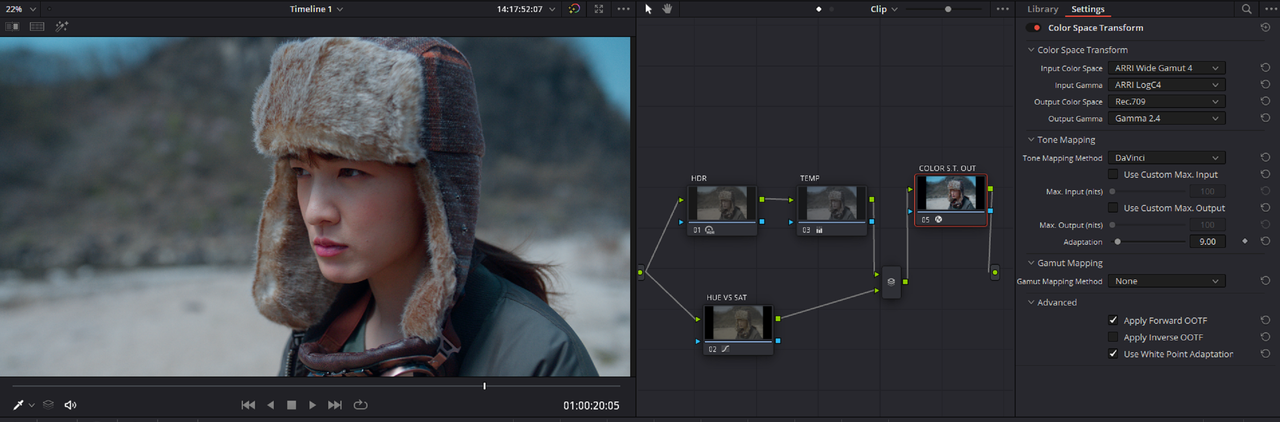This screenshot has width=1280, height=422.
Task: Toggle the image wipe icon above viewer
Action: pos(13,27)
